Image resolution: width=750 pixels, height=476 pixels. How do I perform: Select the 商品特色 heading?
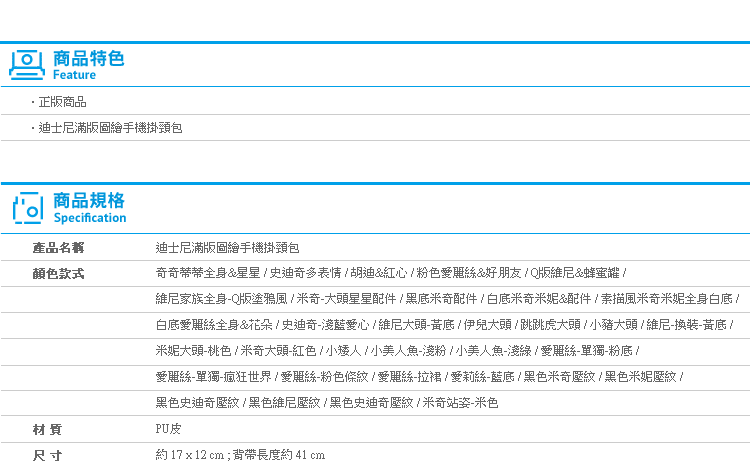[88, 58]
